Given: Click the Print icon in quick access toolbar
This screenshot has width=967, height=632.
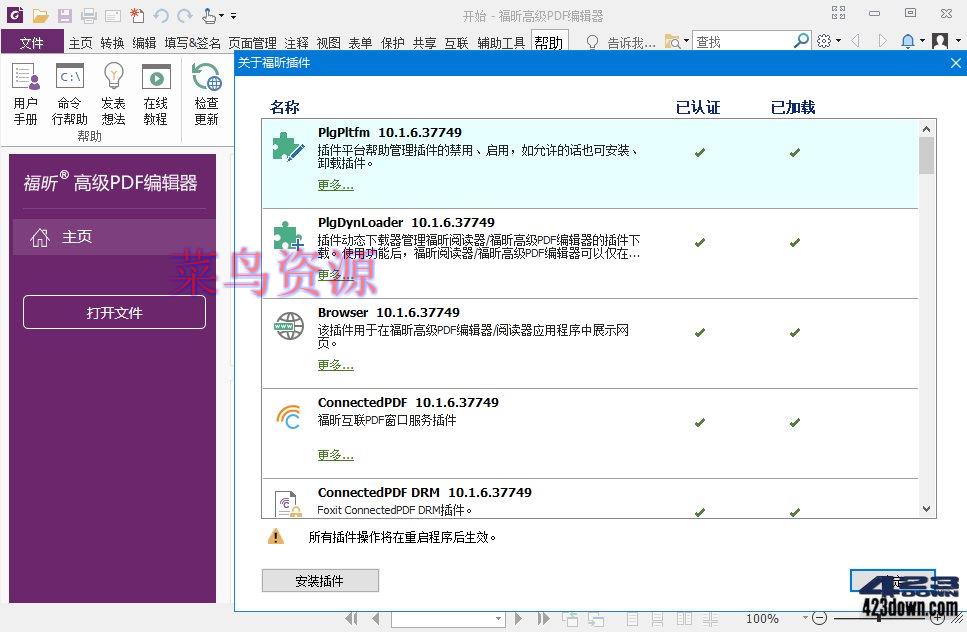Looking at the screenshot, I should 88,15.
